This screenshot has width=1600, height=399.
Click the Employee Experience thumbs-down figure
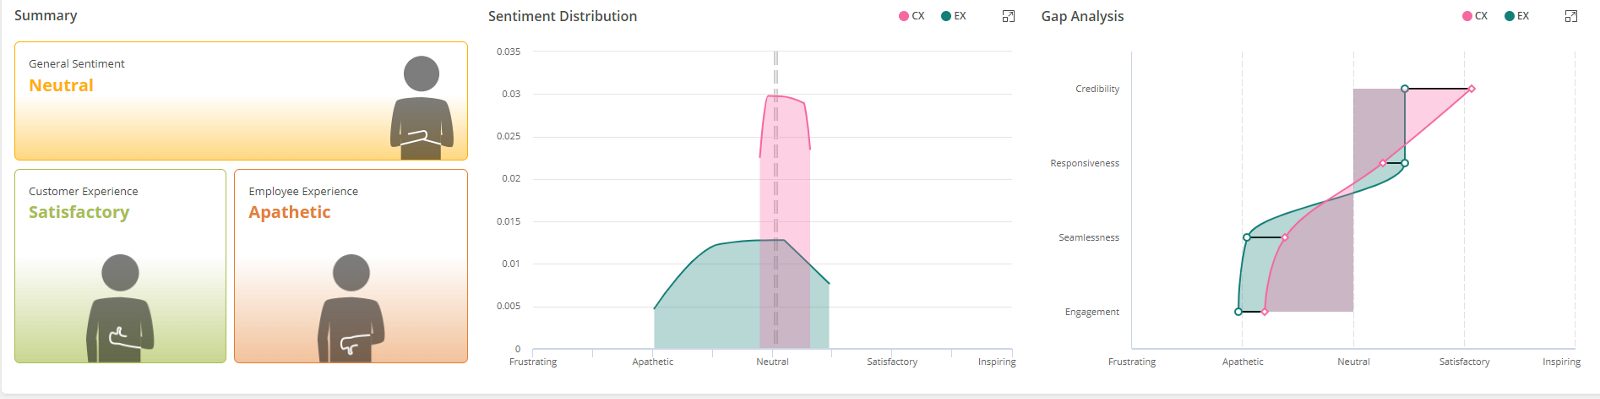(351, 308)
